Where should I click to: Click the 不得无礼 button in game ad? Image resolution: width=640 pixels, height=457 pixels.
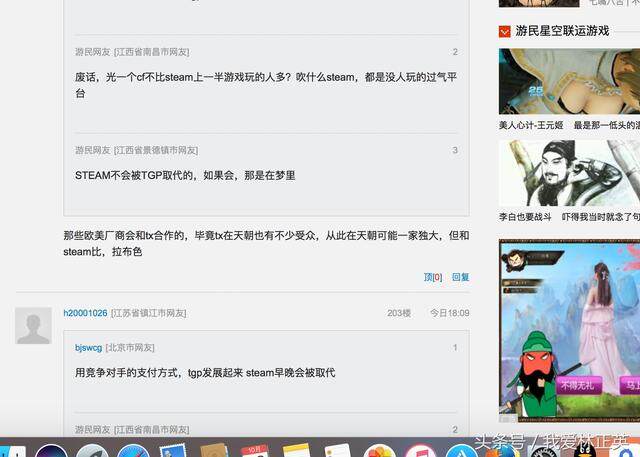579,385
